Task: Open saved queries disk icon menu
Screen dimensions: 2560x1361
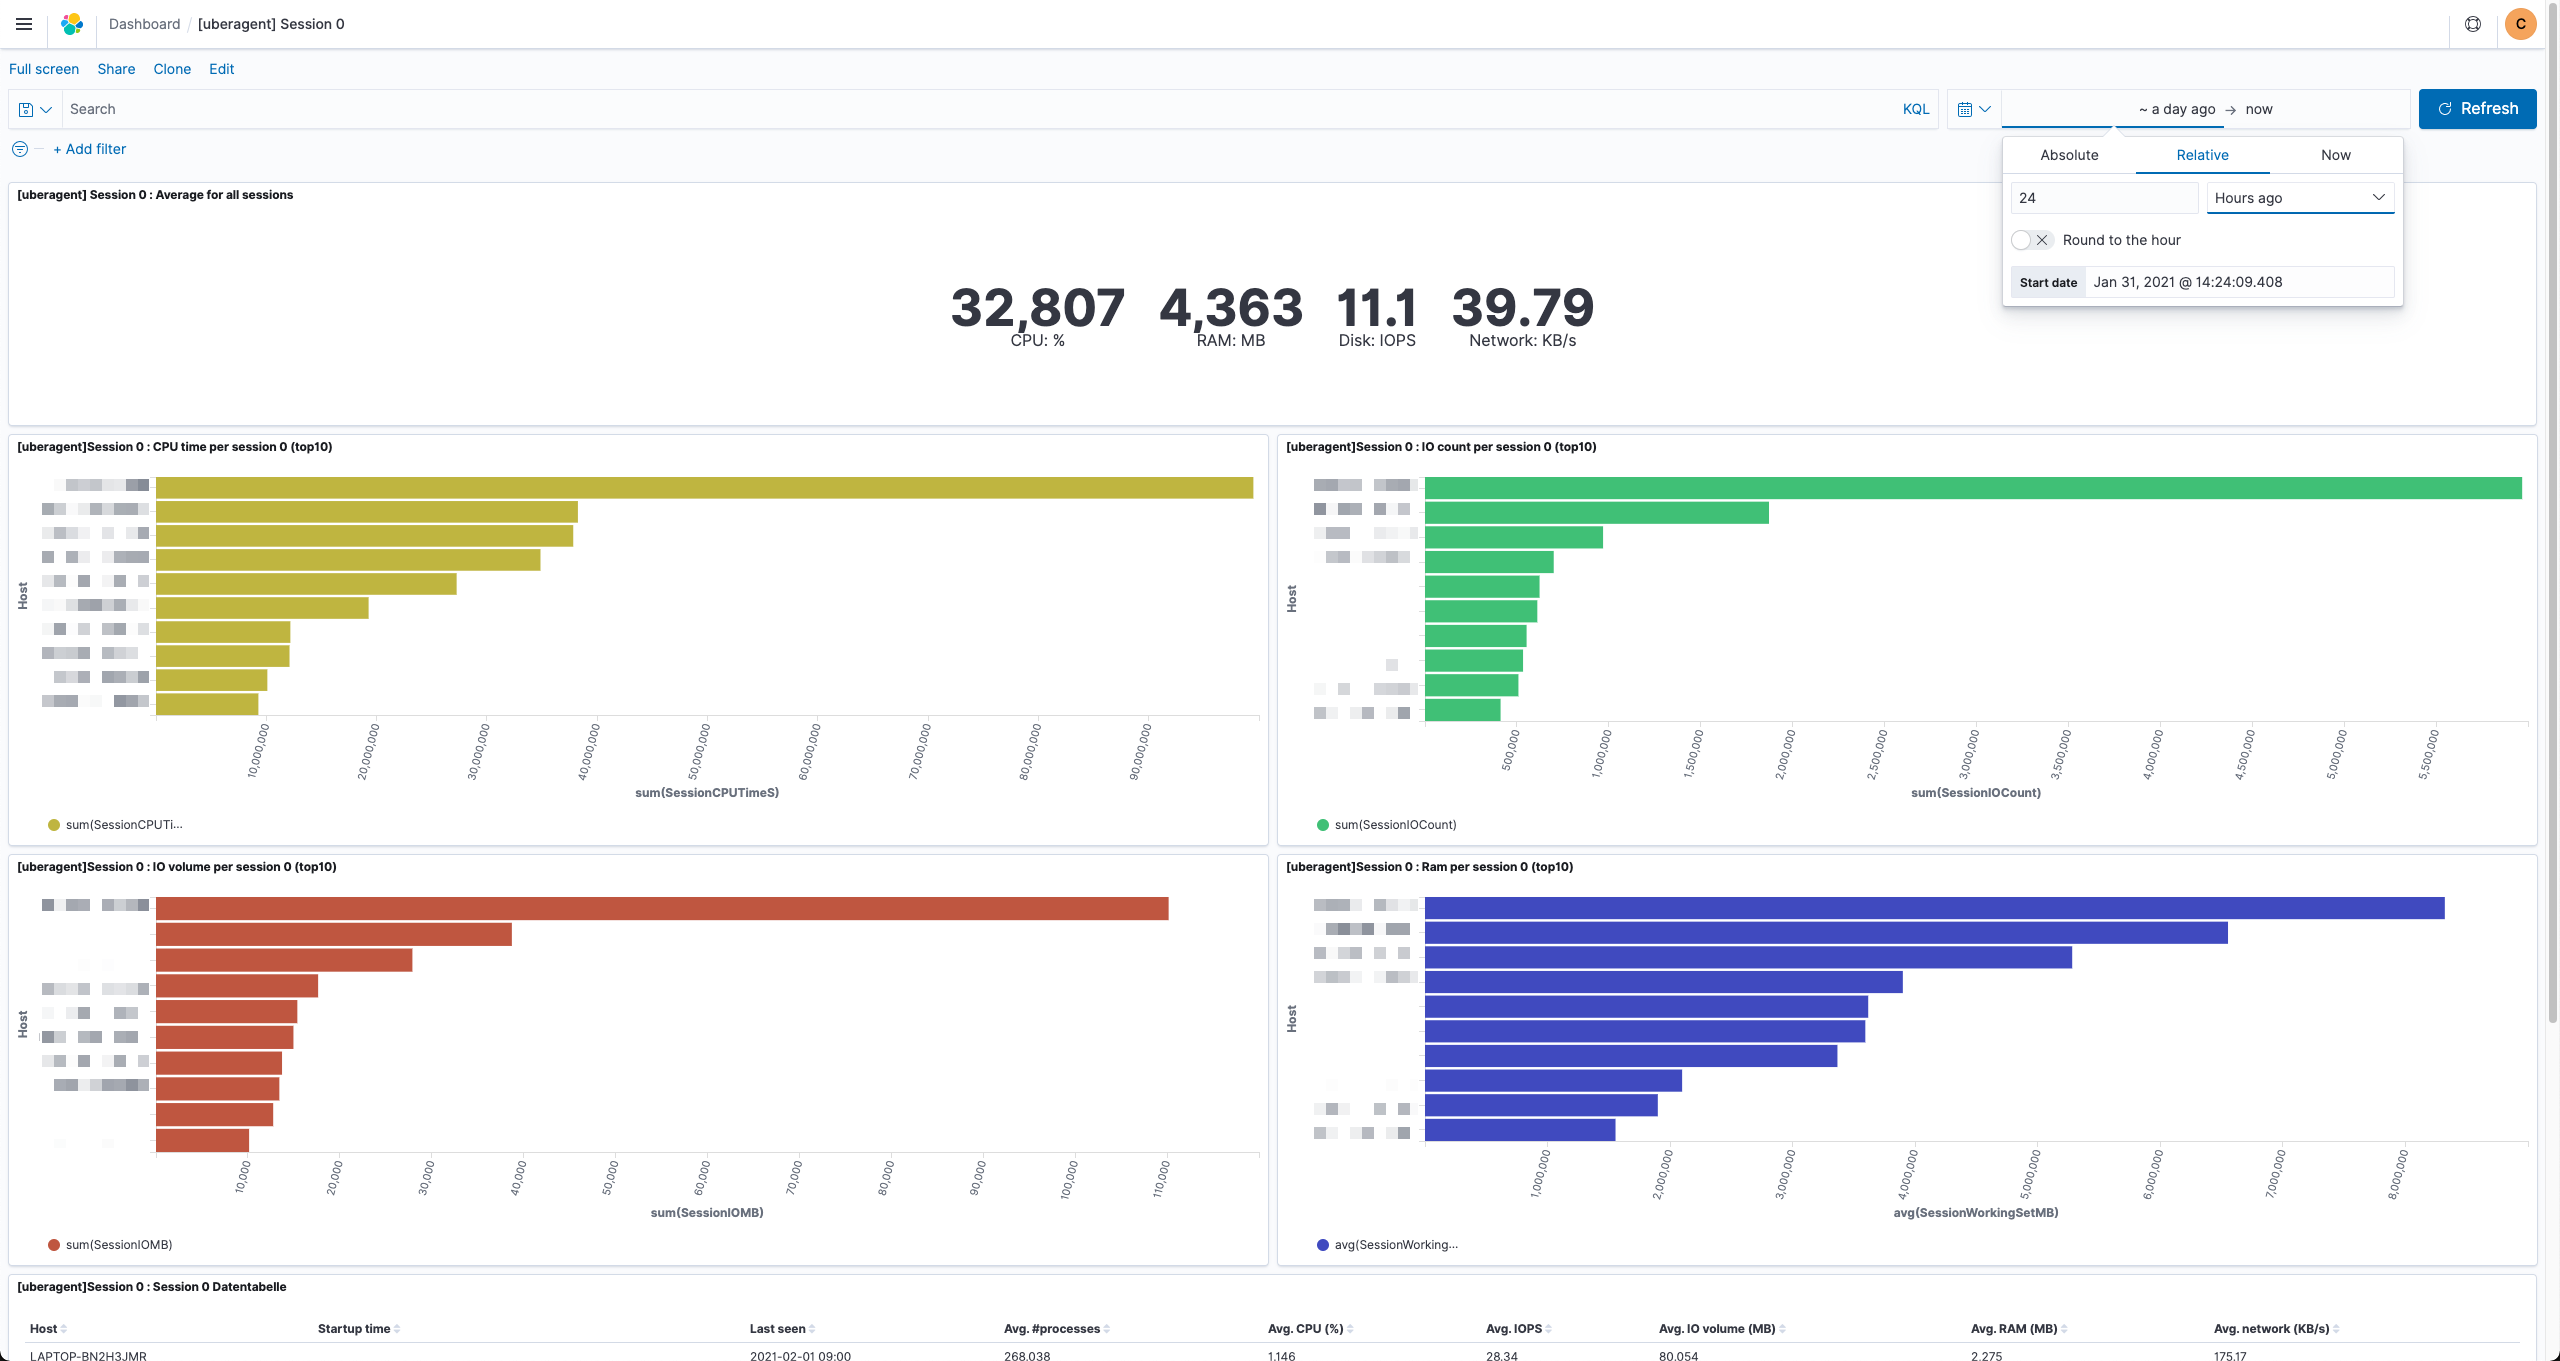Action: coord(34,109)
